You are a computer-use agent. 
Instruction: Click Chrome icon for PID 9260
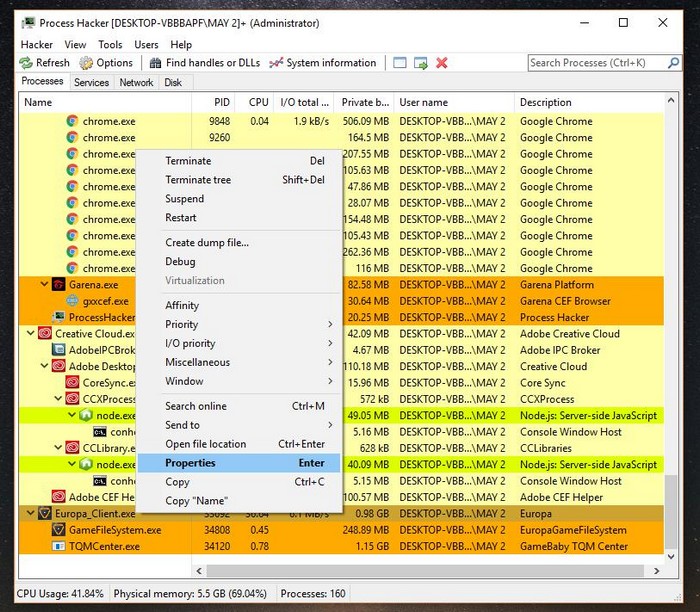pos(72,137)
